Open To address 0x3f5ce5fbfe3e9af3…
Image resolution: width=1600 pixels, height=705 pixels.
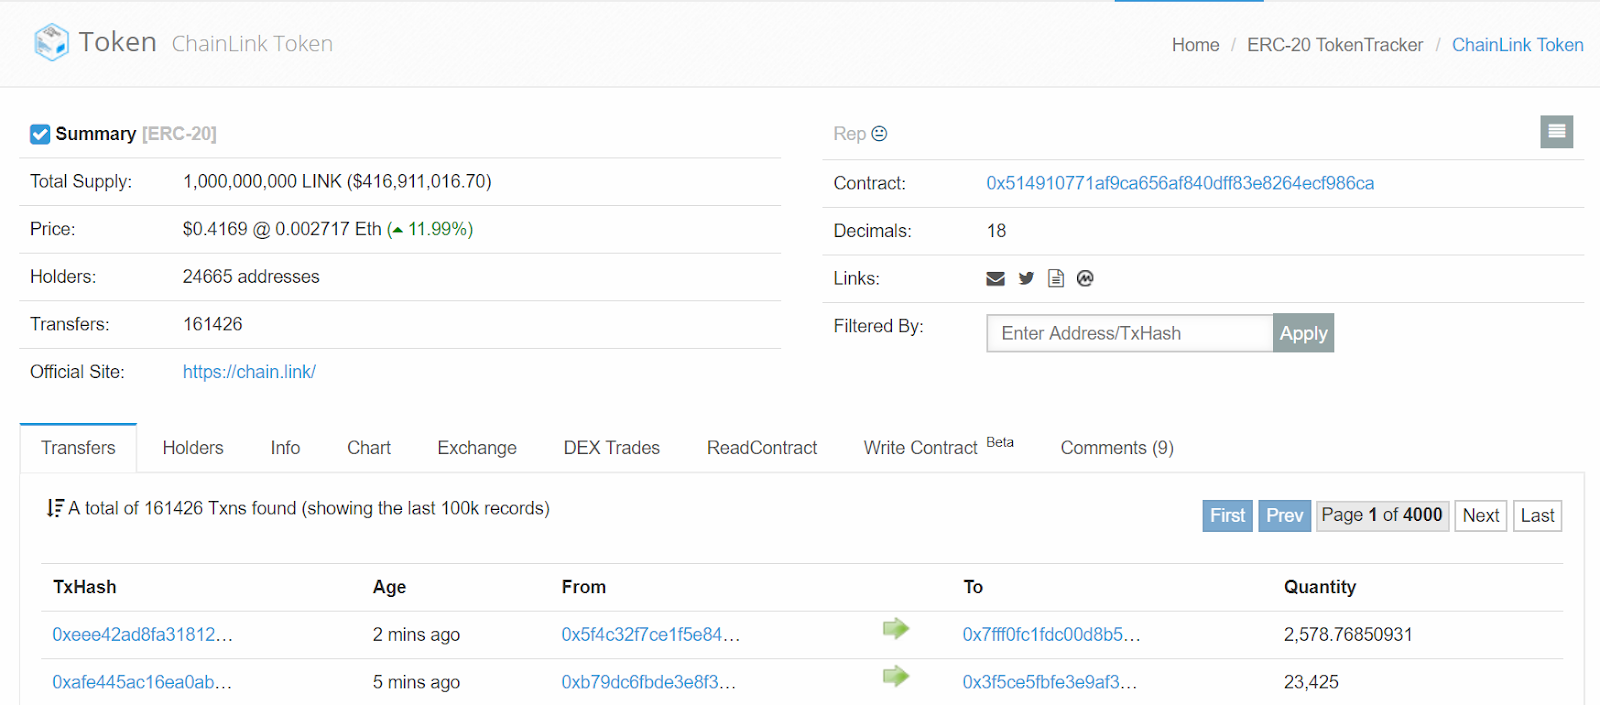[1049, 682]
